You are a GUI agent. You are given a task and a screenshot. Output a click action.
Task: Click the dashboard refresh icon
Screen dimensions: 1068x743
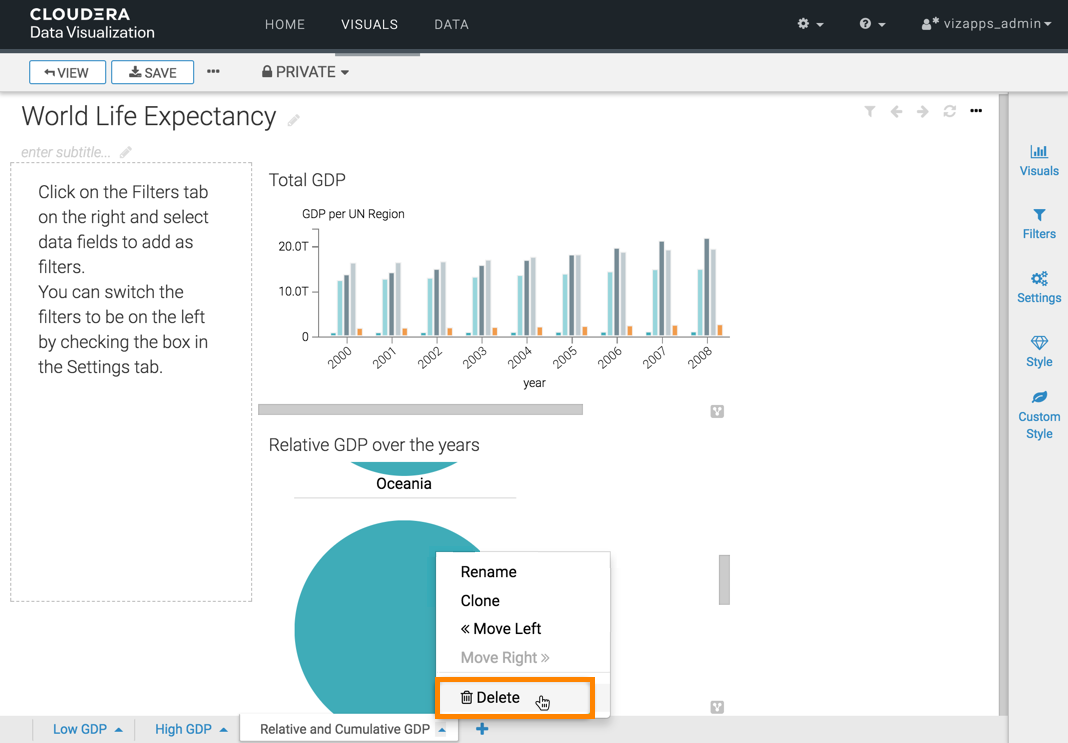tap(949, 112)
